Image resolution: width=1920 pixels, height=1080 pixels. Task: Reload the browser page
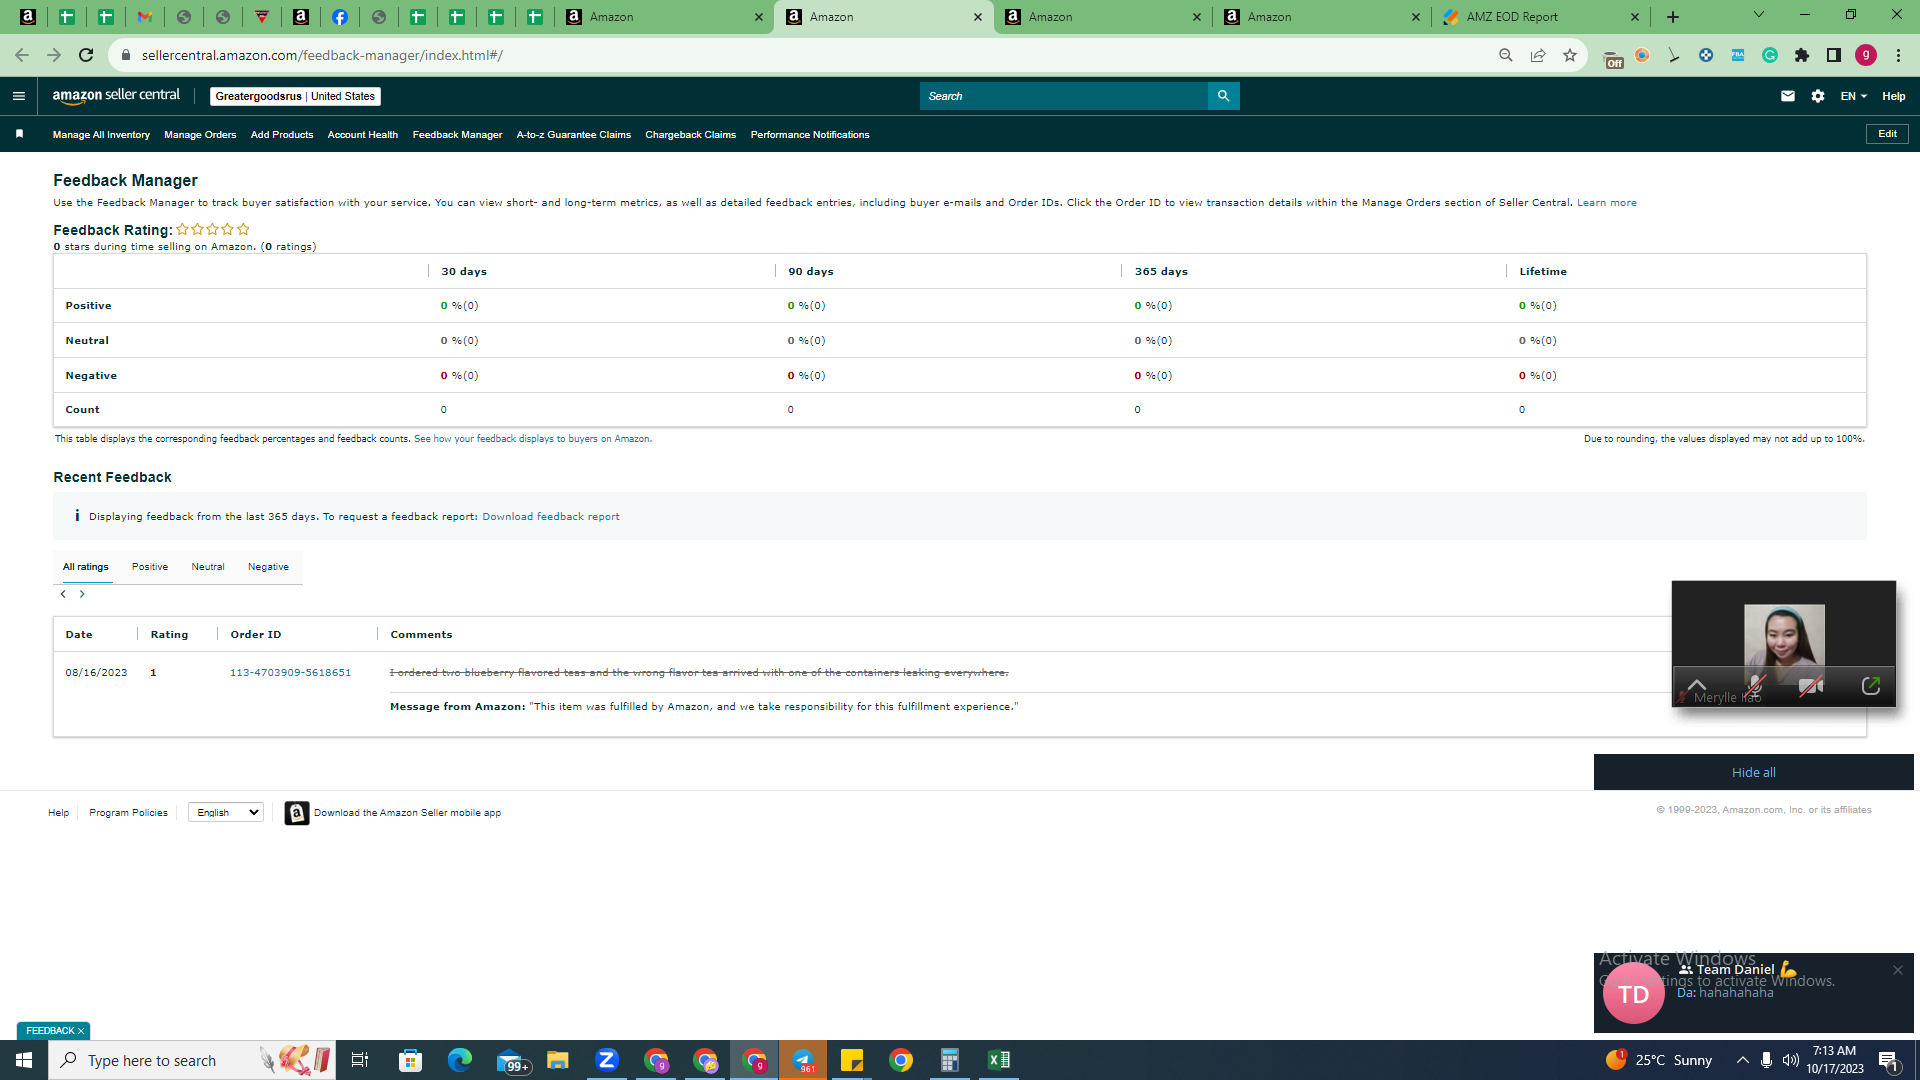pyautogui.click(x=86, y=55)
